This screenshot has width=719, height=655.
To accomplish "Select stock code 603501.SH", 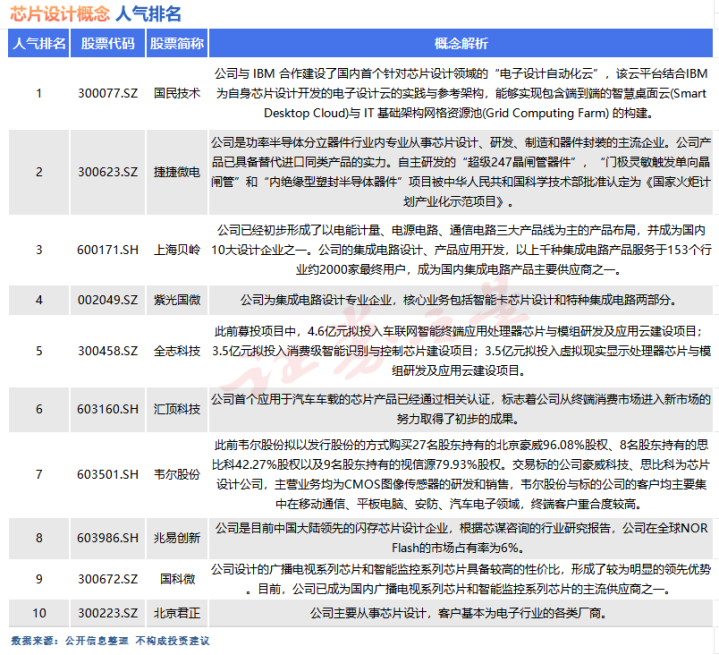I will click(108, 474).
